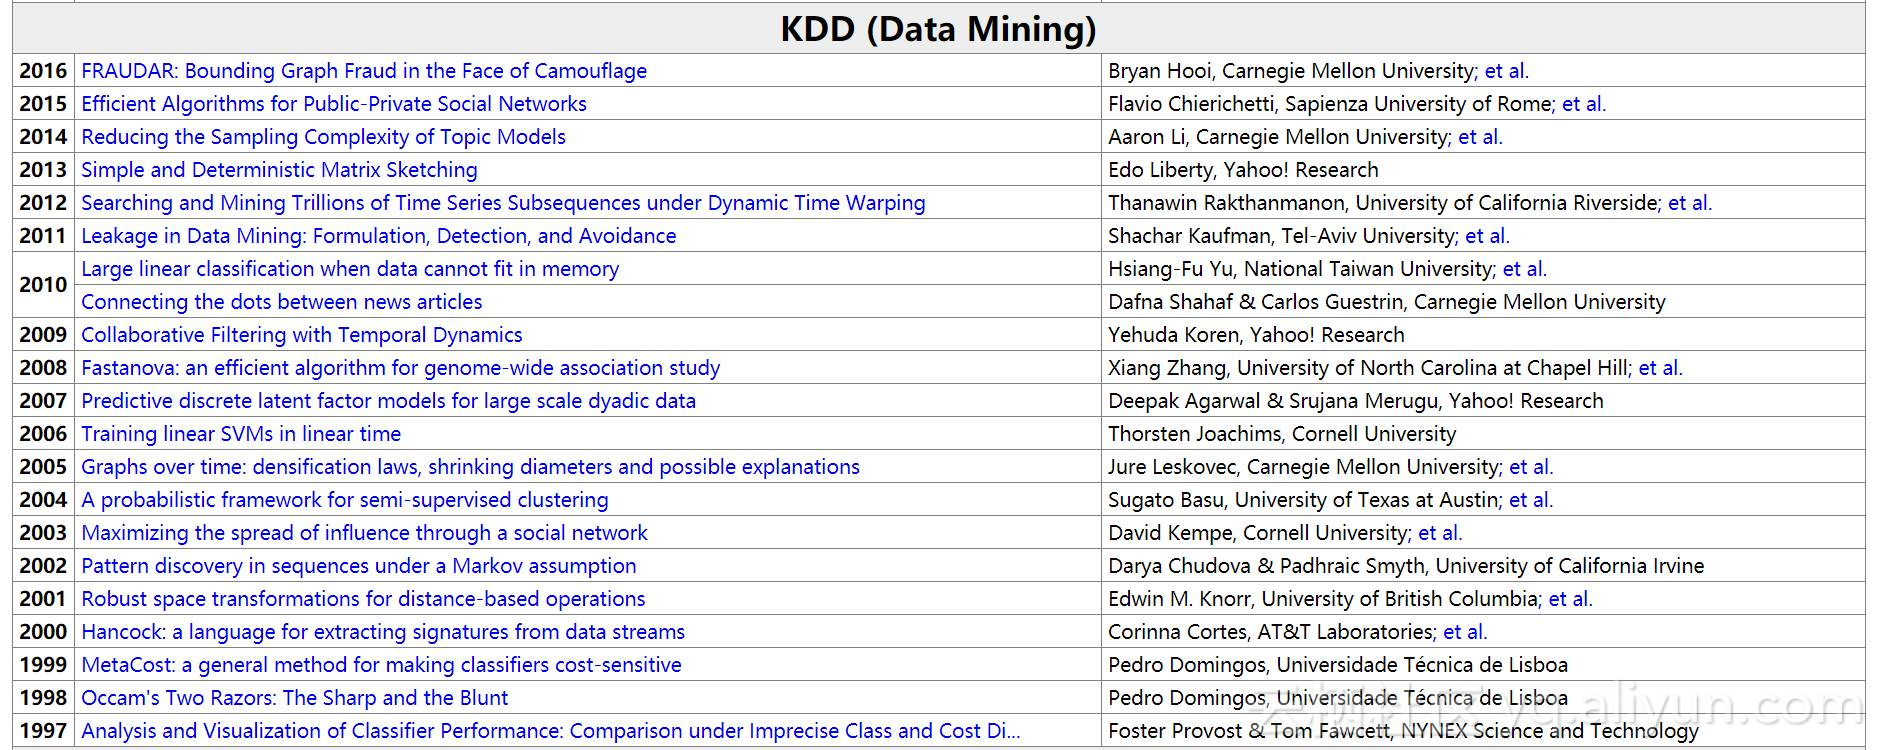Open Training linear SVMs in linear time
Image resolution: width=1877 pixels, height=750 pixels.
(241, 434)
